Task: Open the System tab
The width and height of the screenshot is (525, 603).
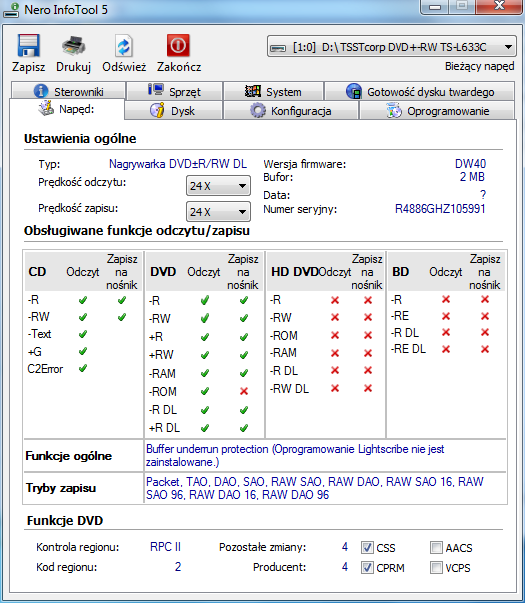Action: click(273, 91)
